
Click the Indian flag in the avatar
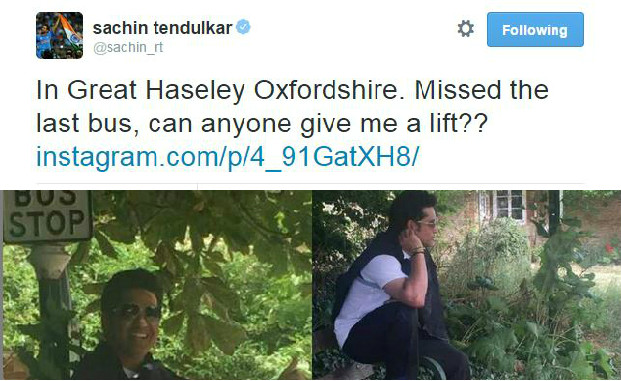(70, 30)
